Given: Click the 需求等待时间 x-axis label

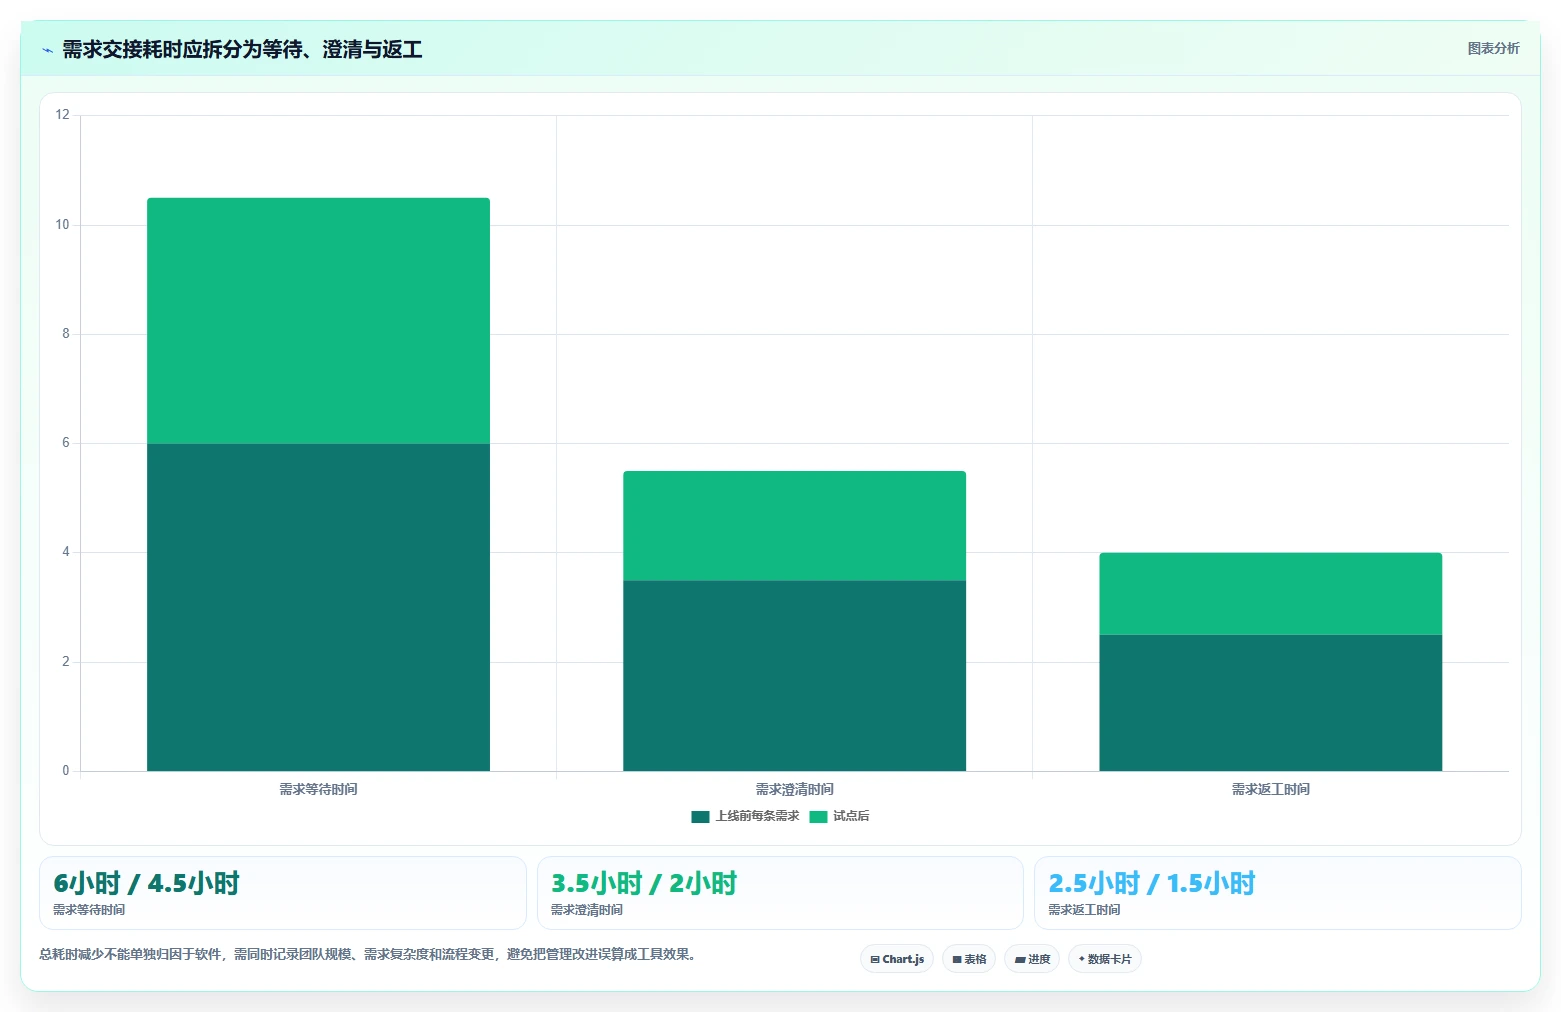Looking at the screenshot, I should pyautogui.click(x=318, y=790).
